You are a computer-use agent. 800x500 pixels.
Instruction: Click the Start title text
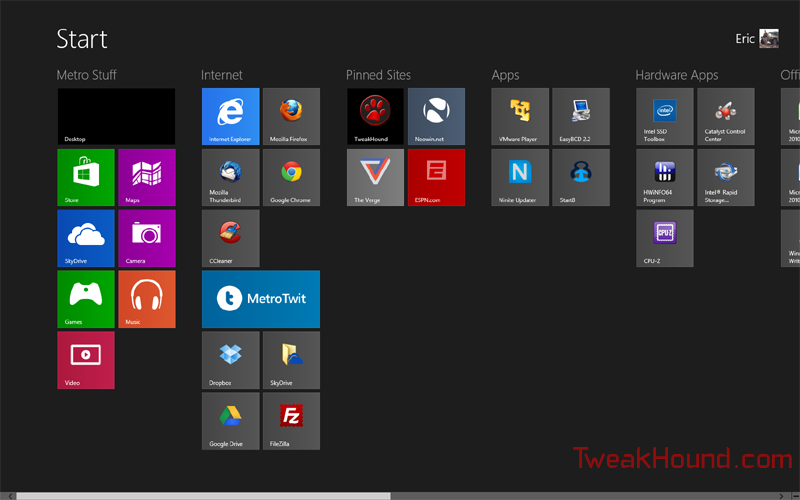point(82,39)
